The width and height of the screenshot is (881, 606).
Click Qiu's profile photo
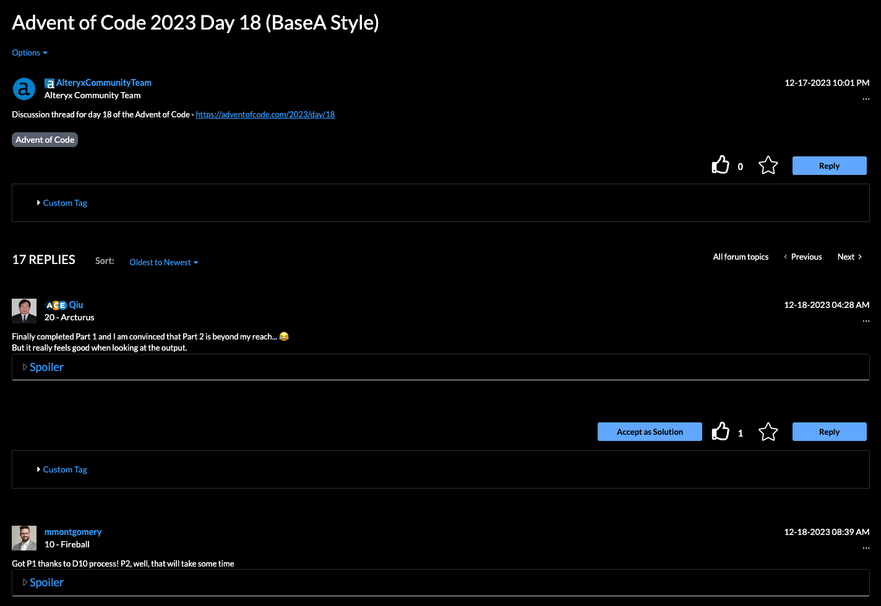pos(24,311)
